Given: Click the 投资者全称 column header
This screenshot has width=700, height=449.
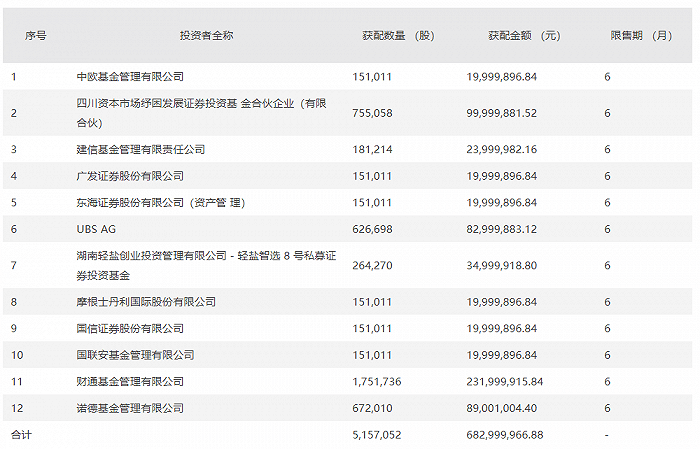Looking at the screenshot, I should coord(206,35).
